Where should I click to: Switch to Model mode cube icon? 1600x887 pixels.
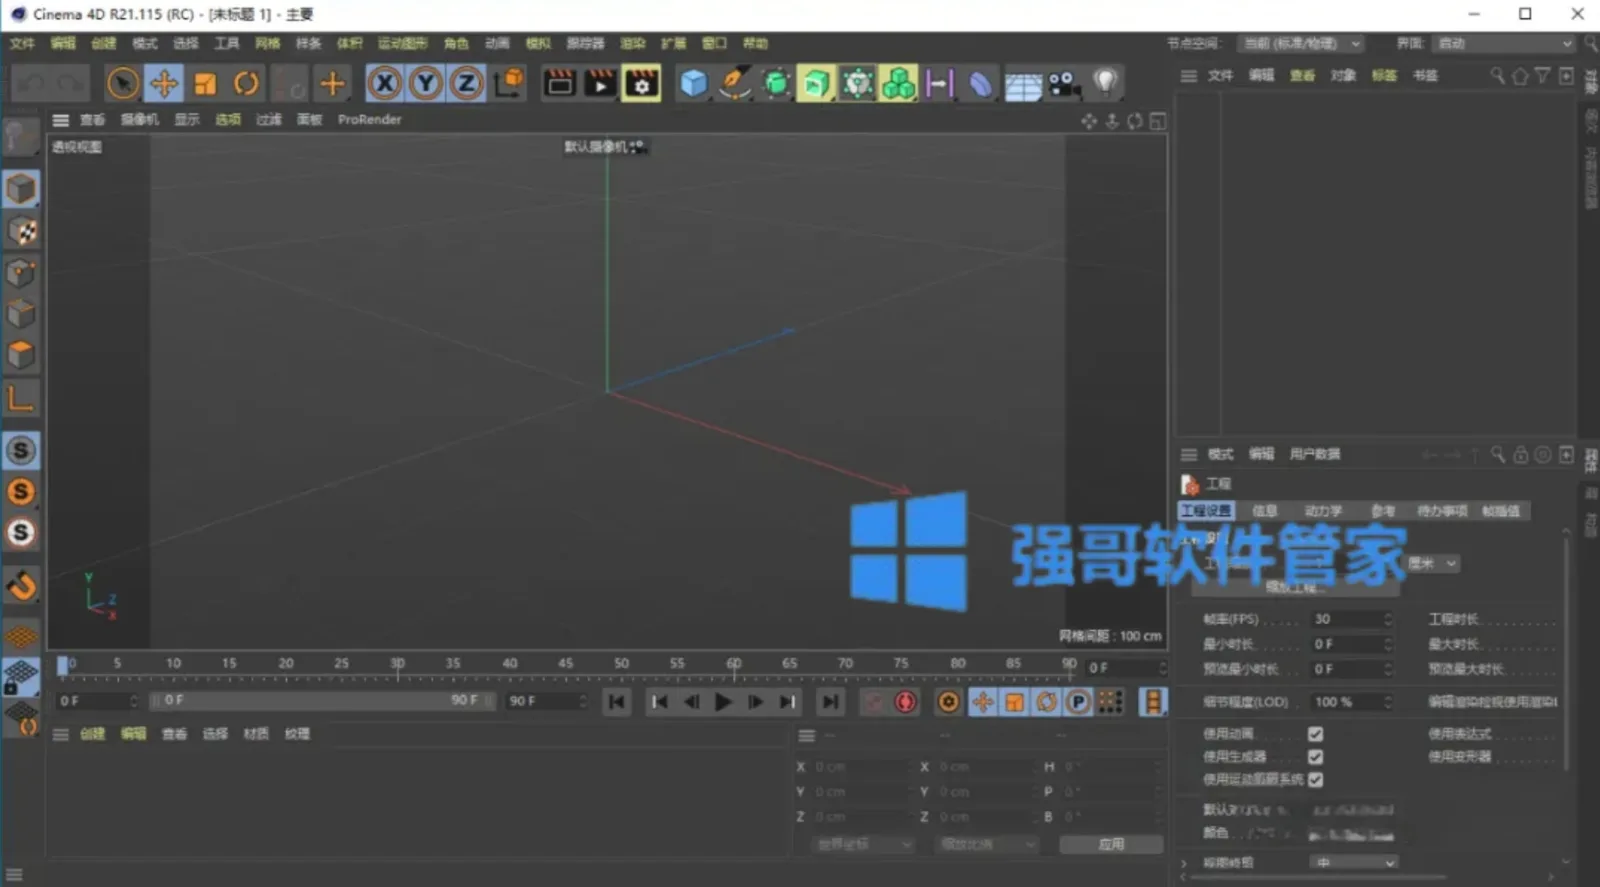(x=21, y=189)
